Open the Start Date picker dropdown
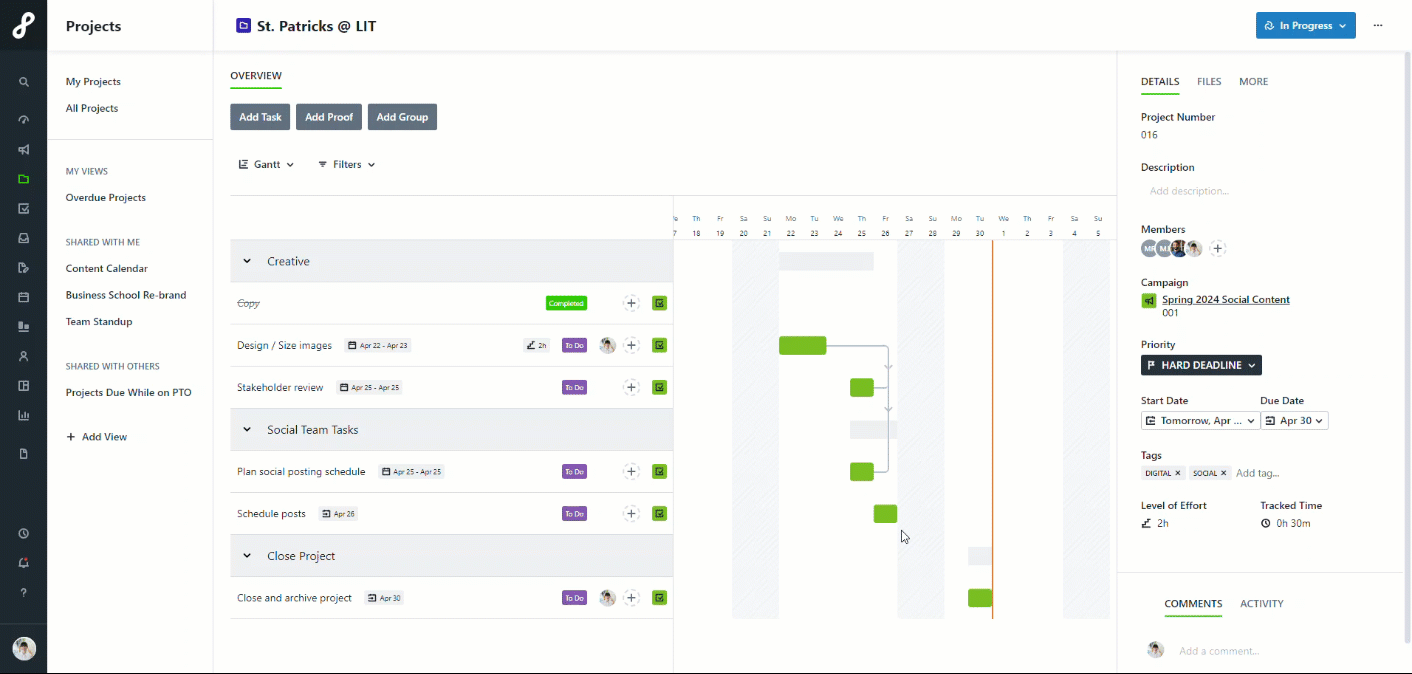The height and width of the screenshot is (674, 1412). tap(1199, 421)
